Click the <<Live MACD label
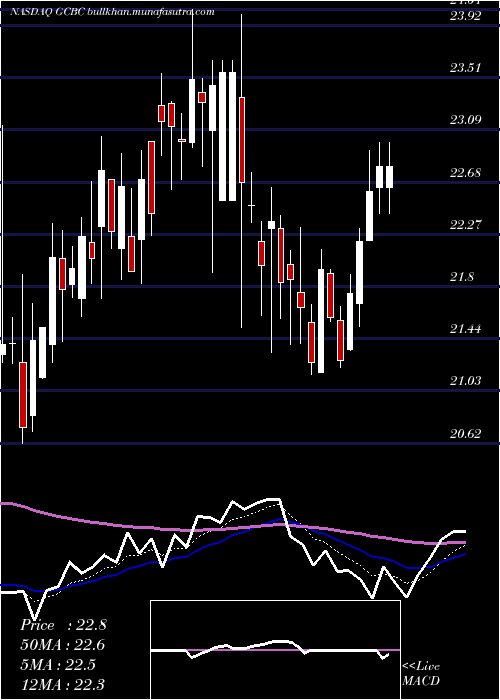Image resolution: width=500 pixels, height=700 pixels. coord(421,673)
